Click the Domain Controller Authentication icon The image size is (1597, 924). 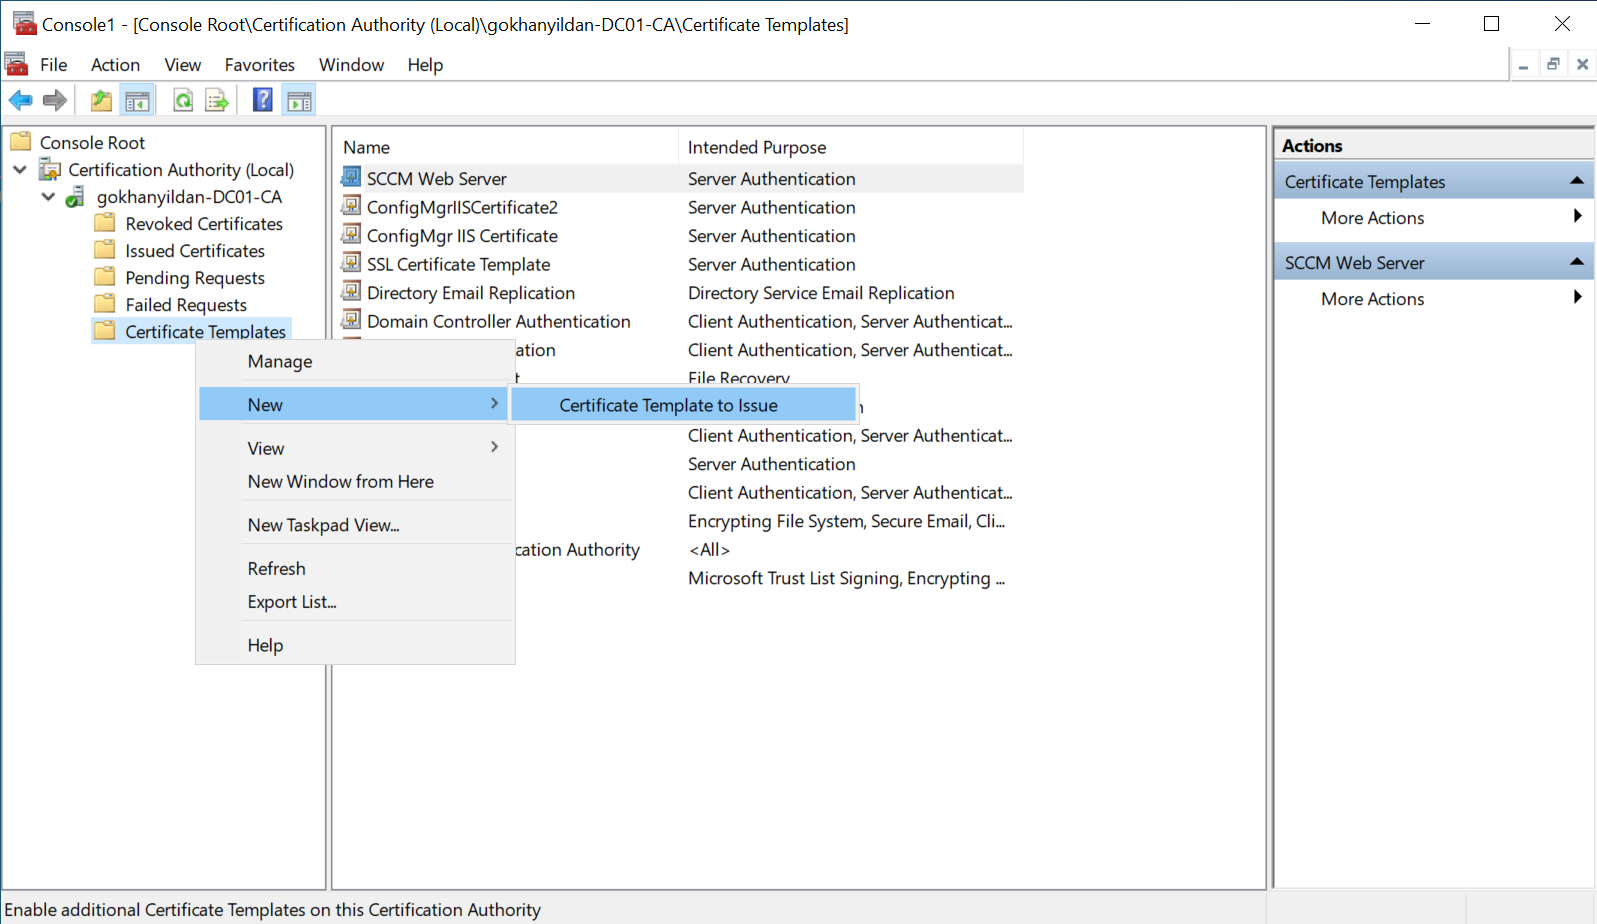351,319
